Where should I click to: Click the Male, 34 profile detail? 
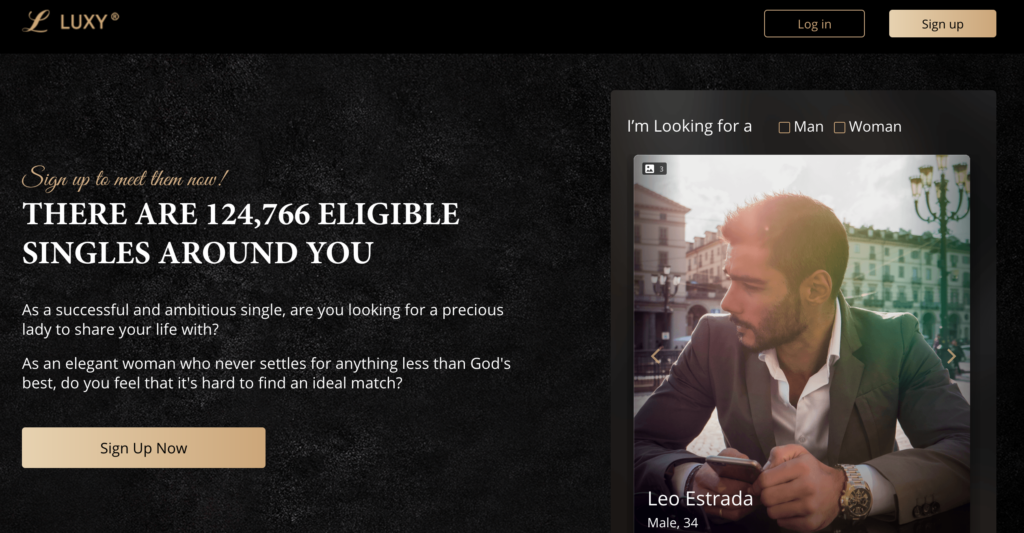pos(673,523)
